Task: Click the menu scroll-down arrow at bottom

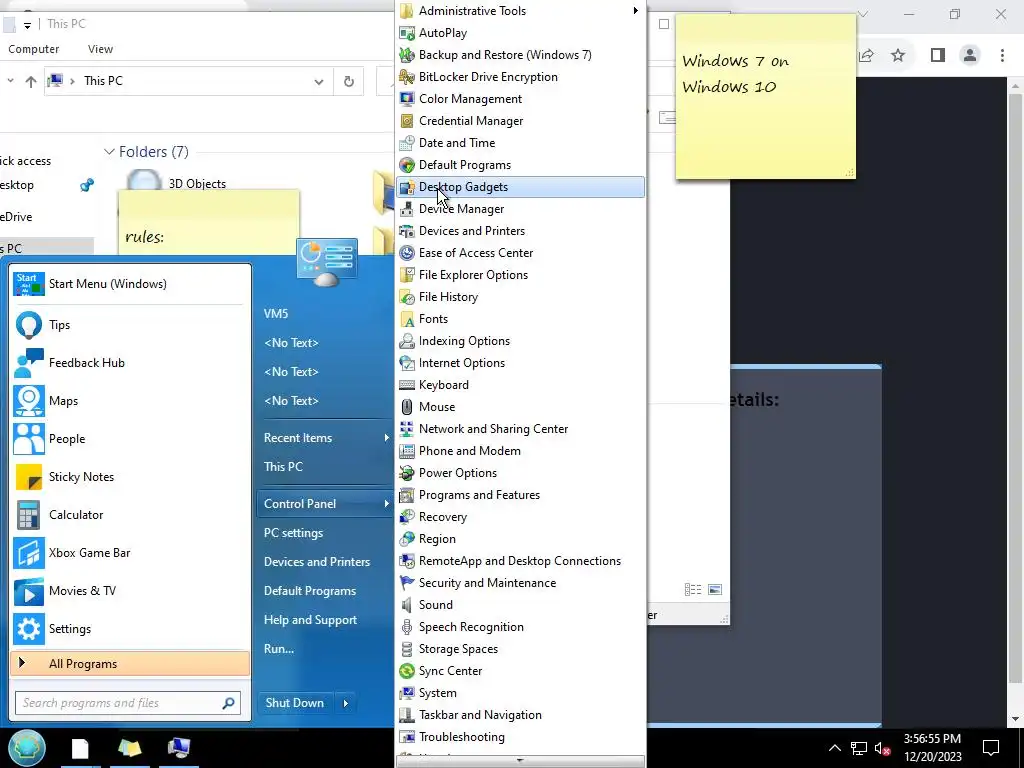Action: 520,761
